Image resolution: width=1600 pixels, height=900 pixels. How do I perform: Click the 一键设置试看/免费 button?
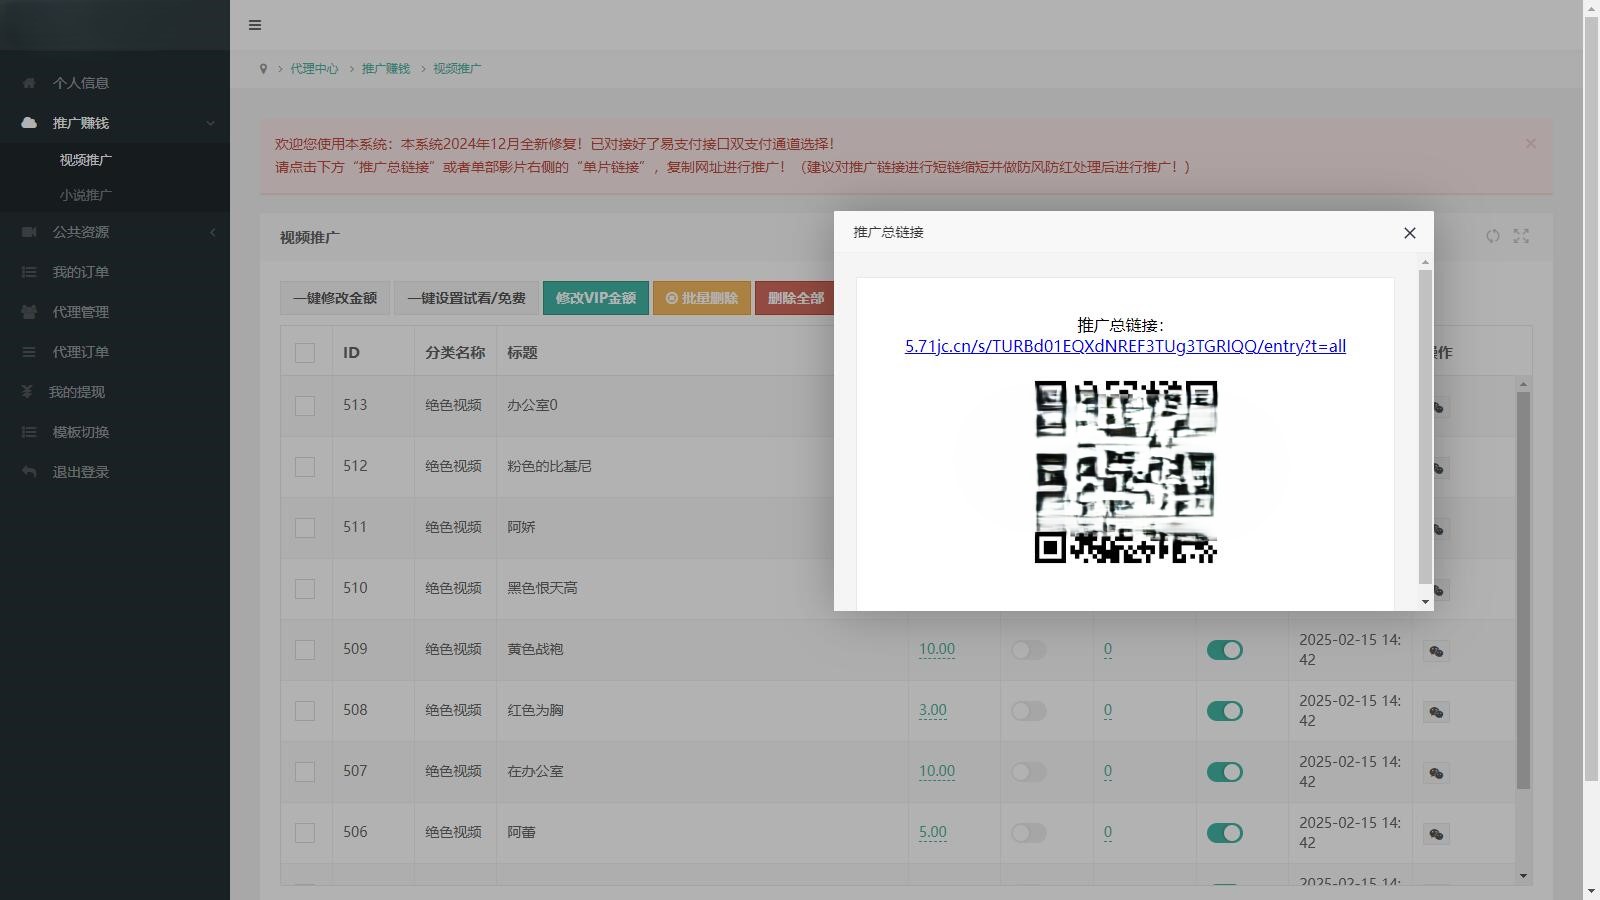(x=466, y=298)
